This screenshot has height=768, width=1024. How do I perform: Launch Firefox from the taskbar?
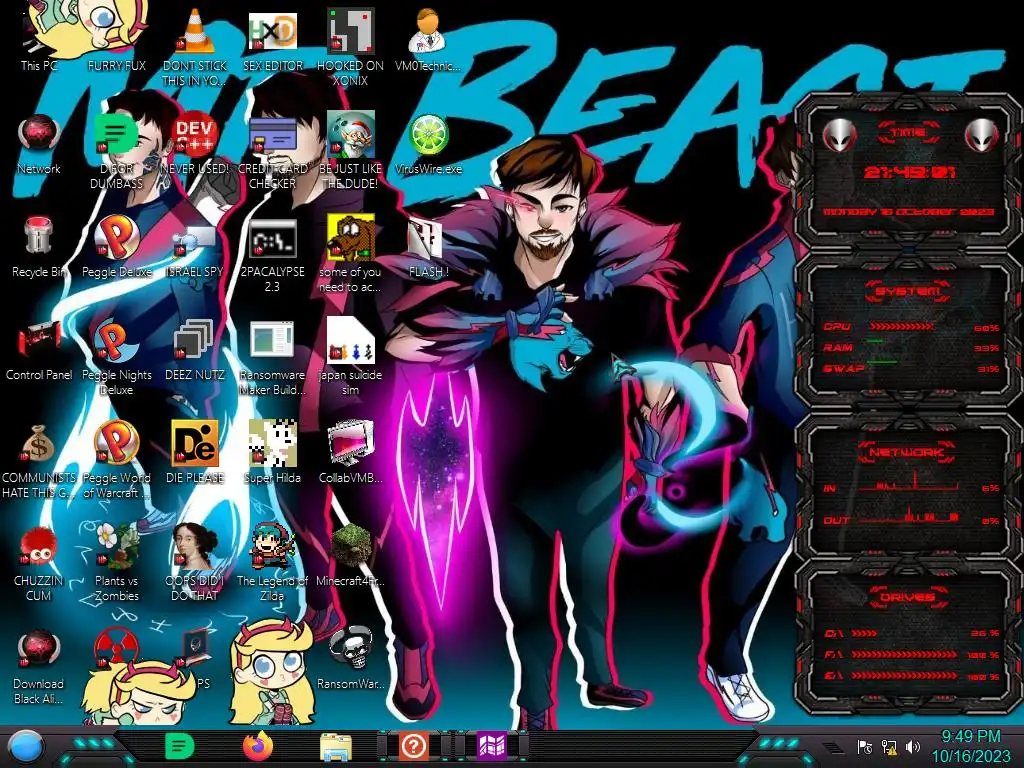(257, 746)
